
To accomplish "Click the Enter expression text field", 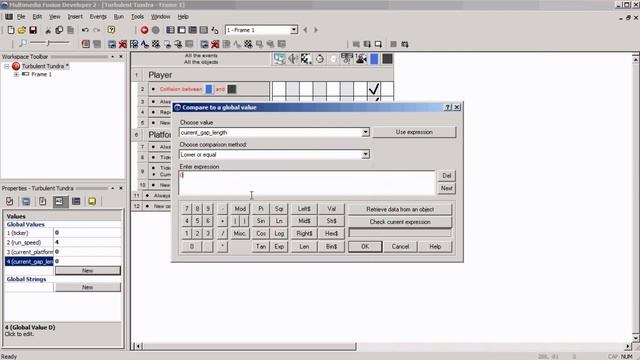I will click(x=307, y=182).
